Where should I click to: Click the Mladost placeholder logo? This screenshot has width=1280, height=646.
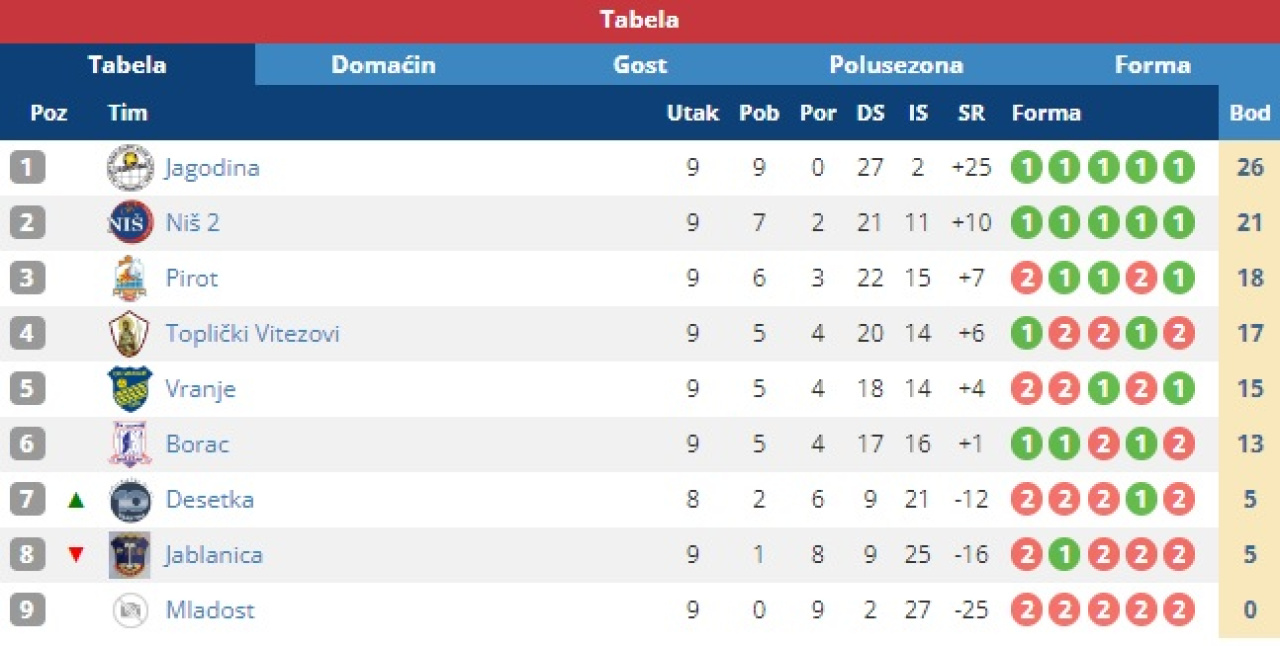click(x=130, y=610)
